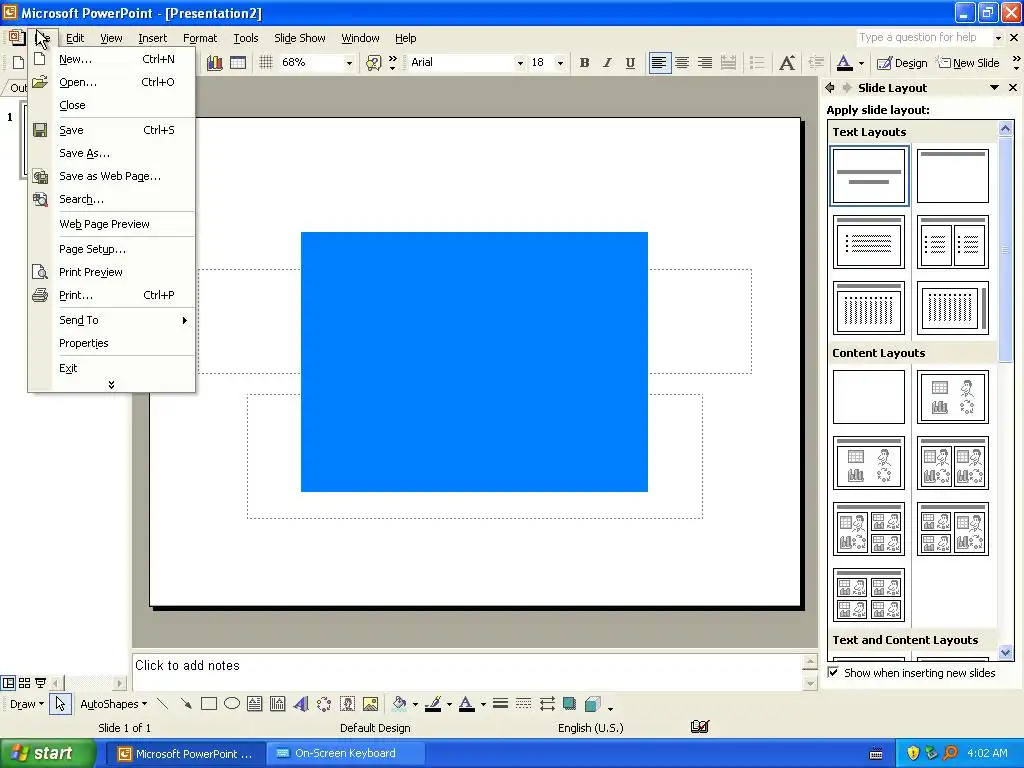Toggle Align Right
Viewport: 1024px width, 768px height.
pos(705,63)
